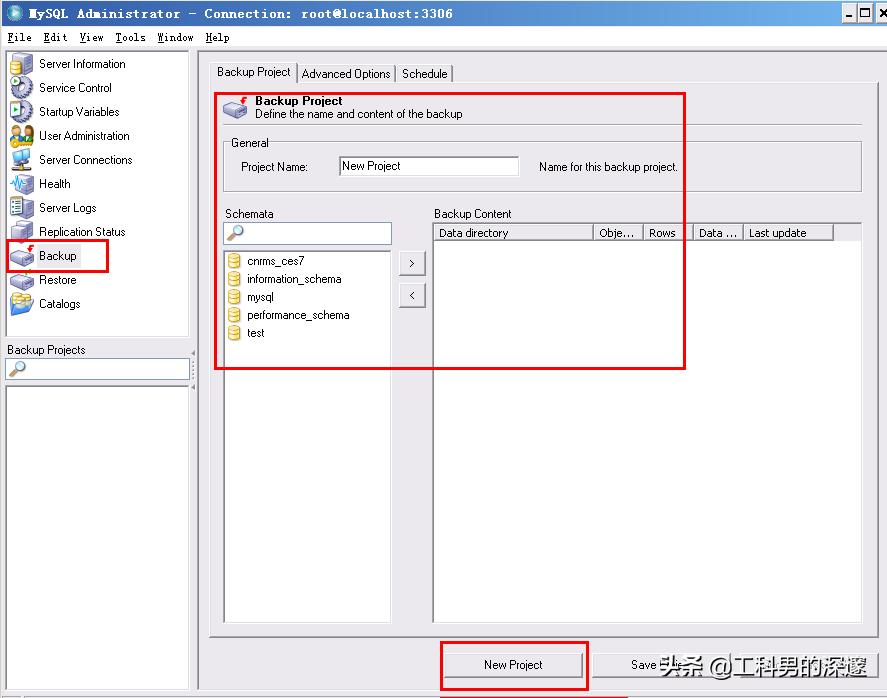Select Service Control label in sidebar

pyautogui.click(x=75, y=88)
